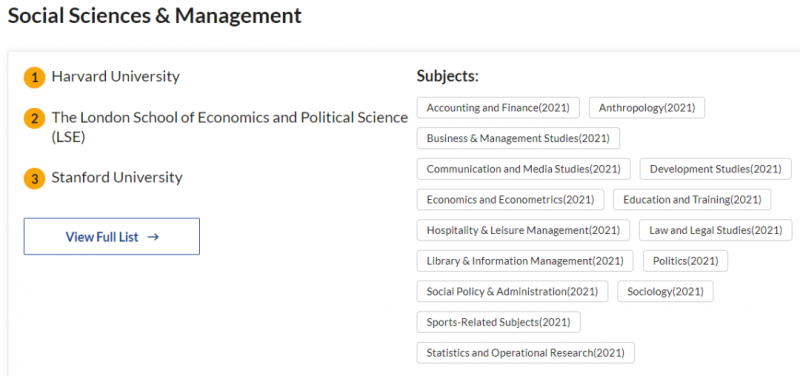Select Statistics and Operational Research(2021)
800x376 pixels.
point(526,353)
